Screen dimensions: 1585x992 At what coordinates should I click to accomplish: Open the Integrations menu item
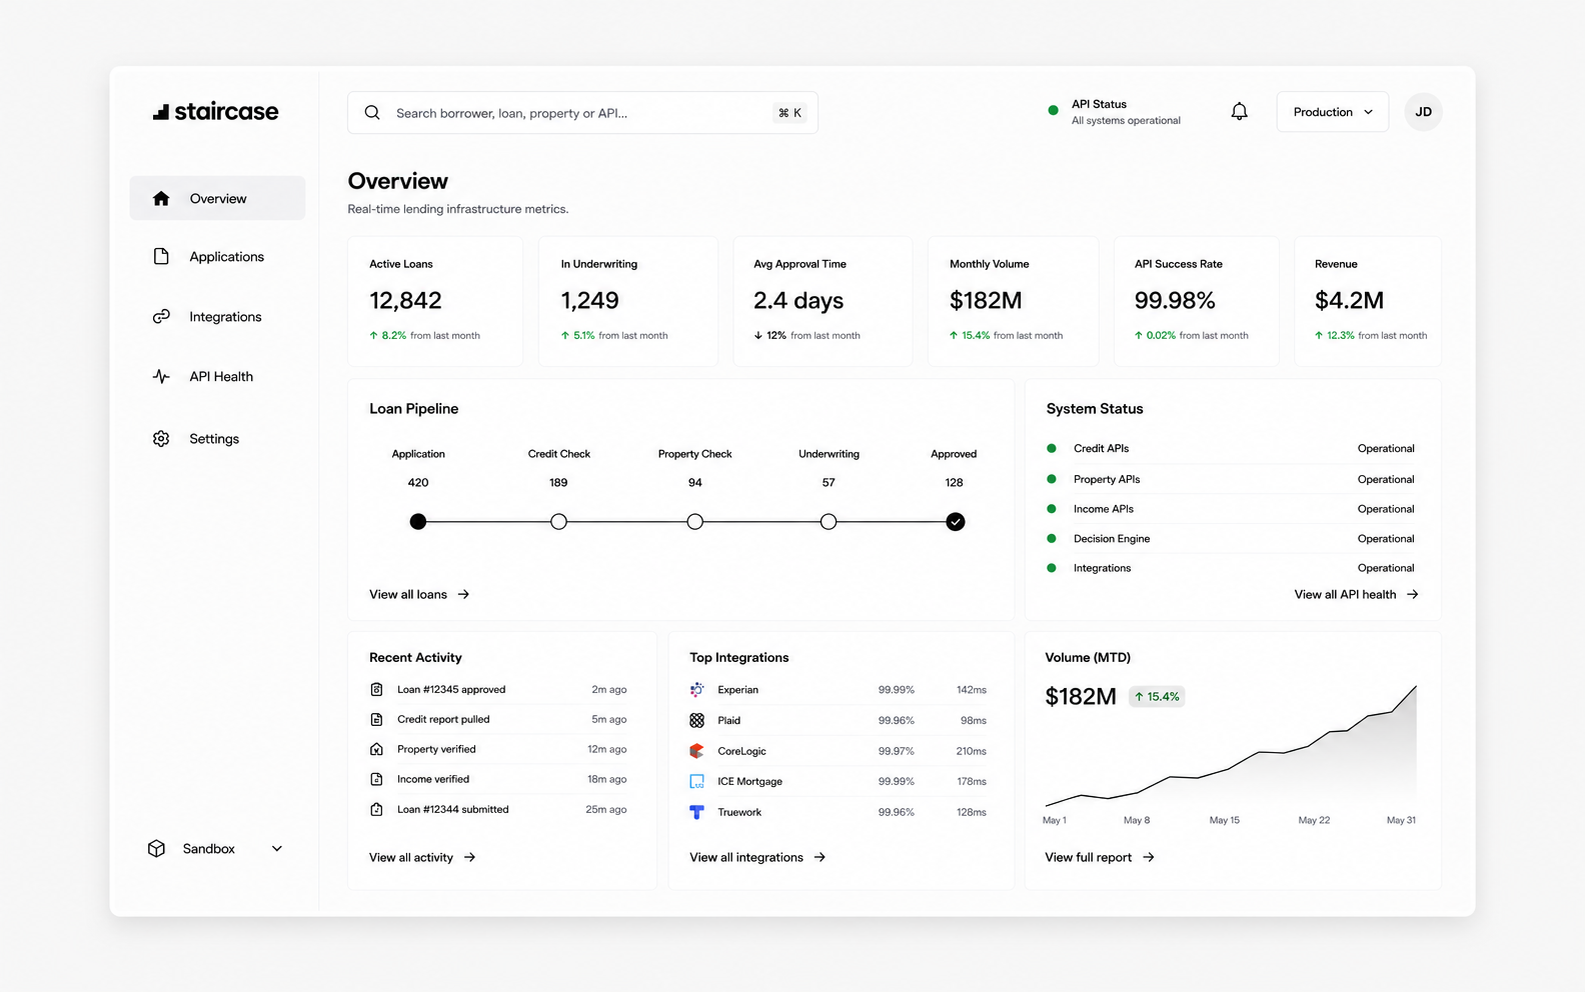[217, 316]
